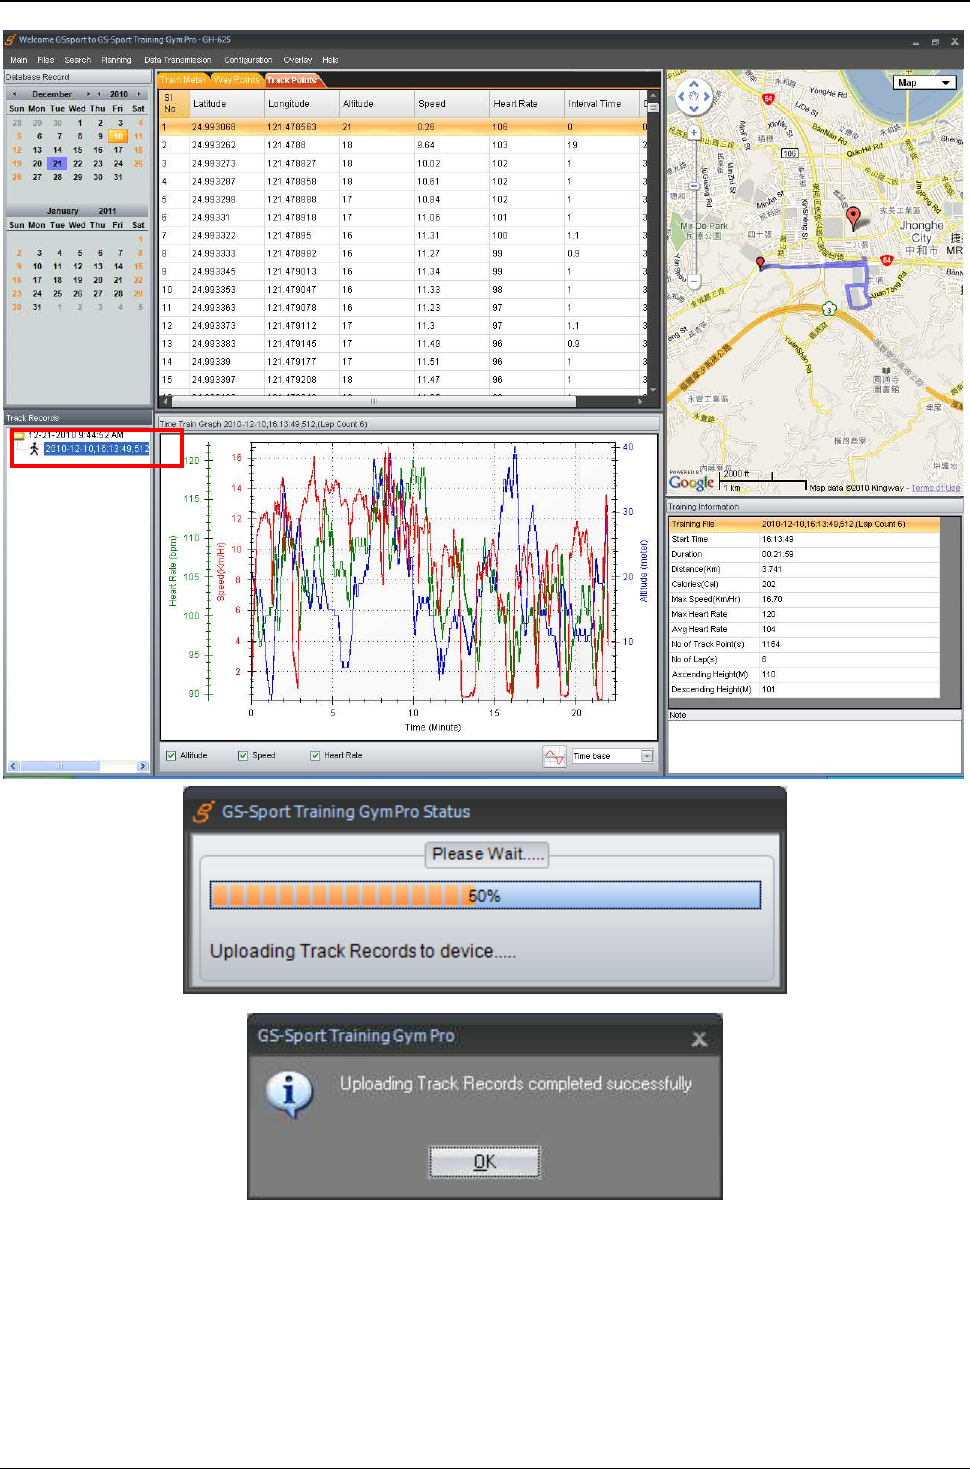Click the small red start marker on the route
Screen dimensions: 970x1469
tap(761, 263)
